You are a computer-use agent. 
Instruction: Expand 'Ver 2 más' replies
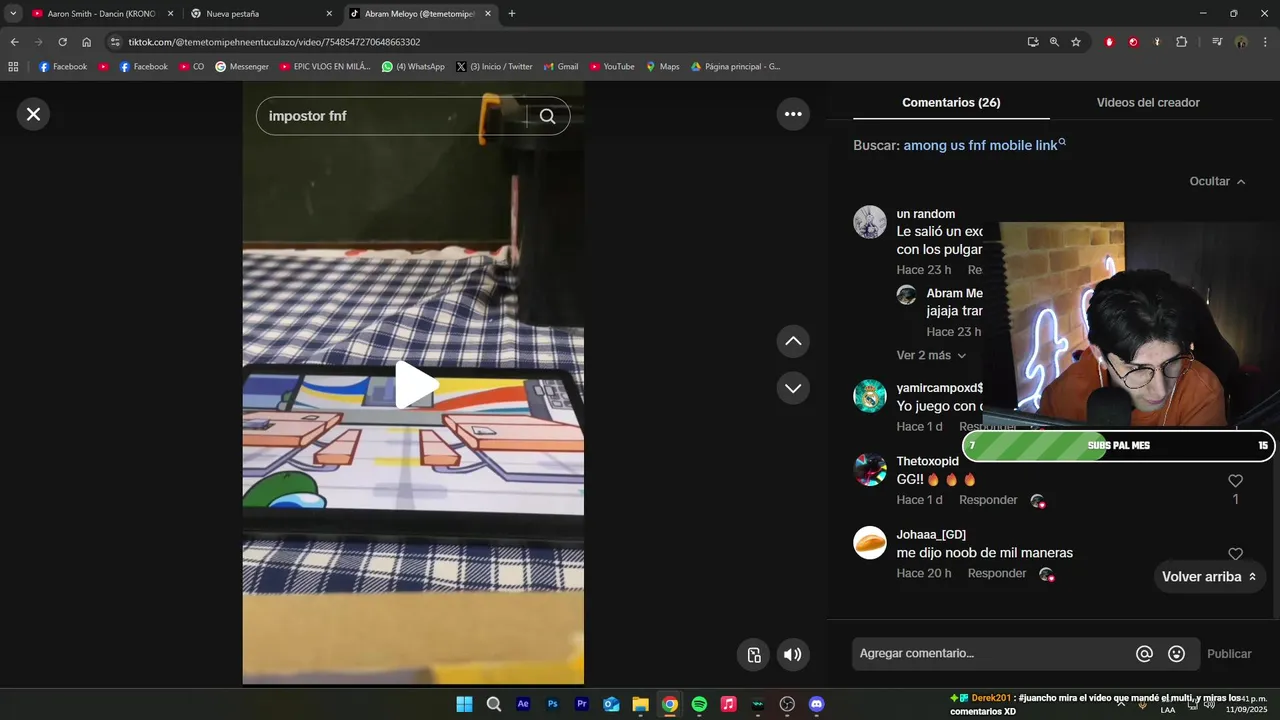(931, 356)
